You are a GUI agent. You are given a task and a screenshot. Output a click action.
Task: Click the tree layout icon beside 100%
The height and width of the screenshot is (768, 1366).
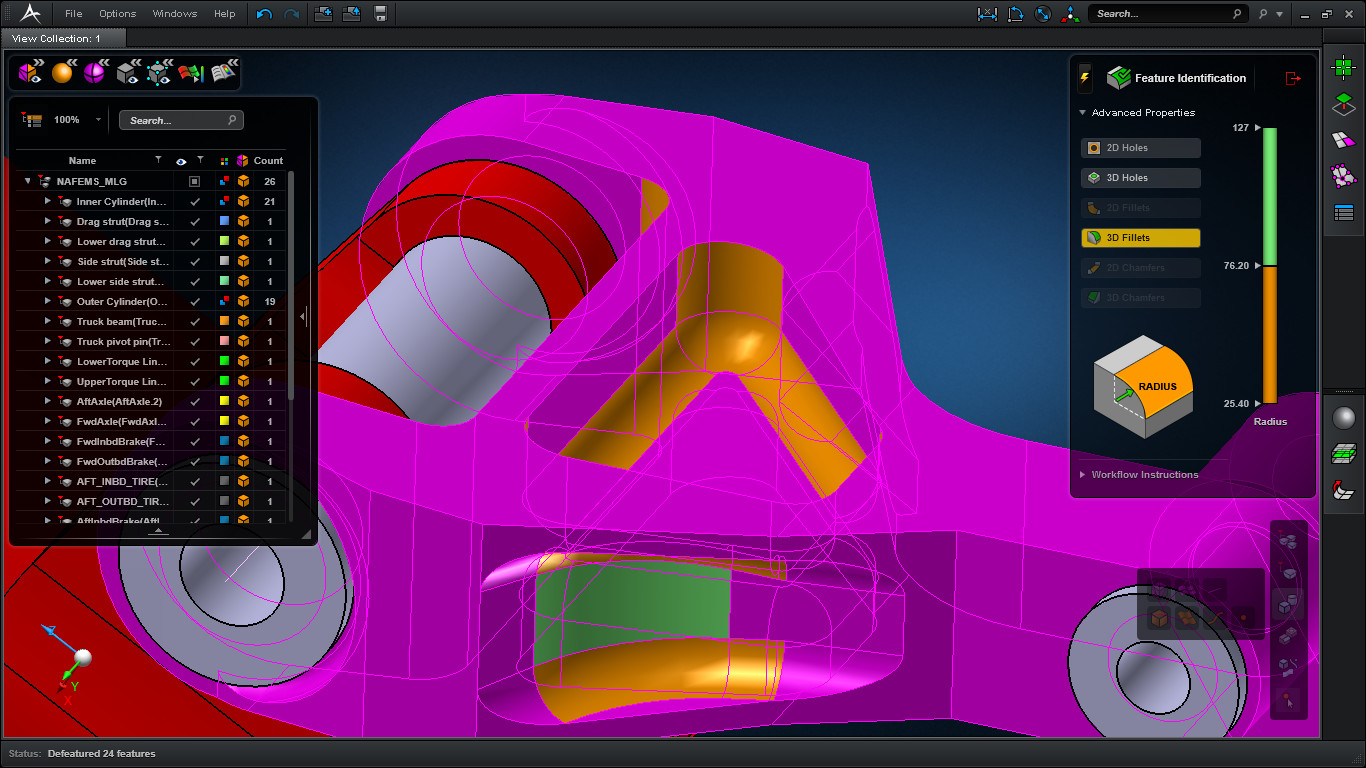click(33, 120)
